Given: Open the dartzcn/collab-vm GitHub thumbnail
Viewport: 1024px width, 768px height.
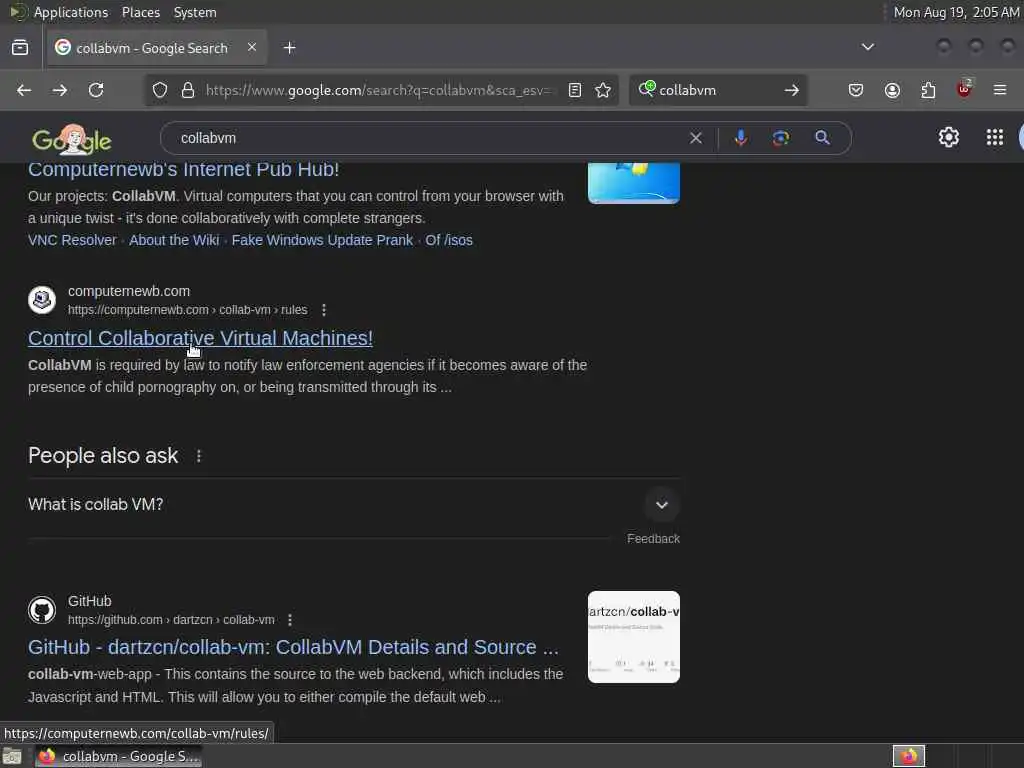Looking at the screenshot, I should 633,637.
